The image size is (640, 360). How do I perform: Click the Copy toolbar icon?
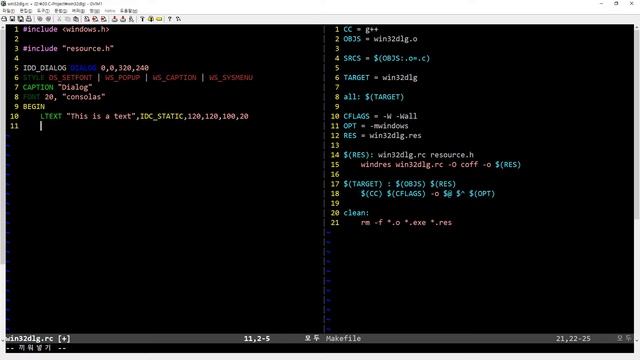[x=68, y=19]
